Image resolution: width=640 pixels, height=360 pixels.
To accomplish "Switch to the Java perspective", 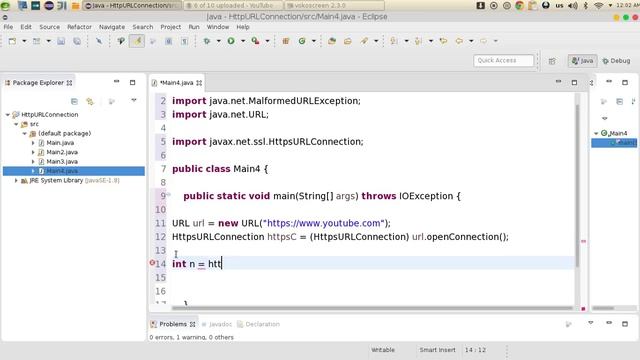I will click(x=582, y=61).
